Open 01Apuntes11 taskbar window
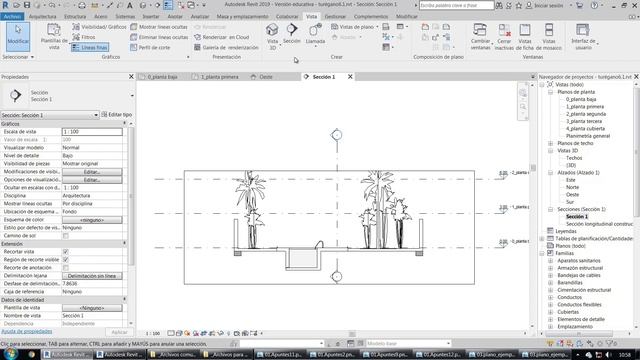 [x=281, y=354]
